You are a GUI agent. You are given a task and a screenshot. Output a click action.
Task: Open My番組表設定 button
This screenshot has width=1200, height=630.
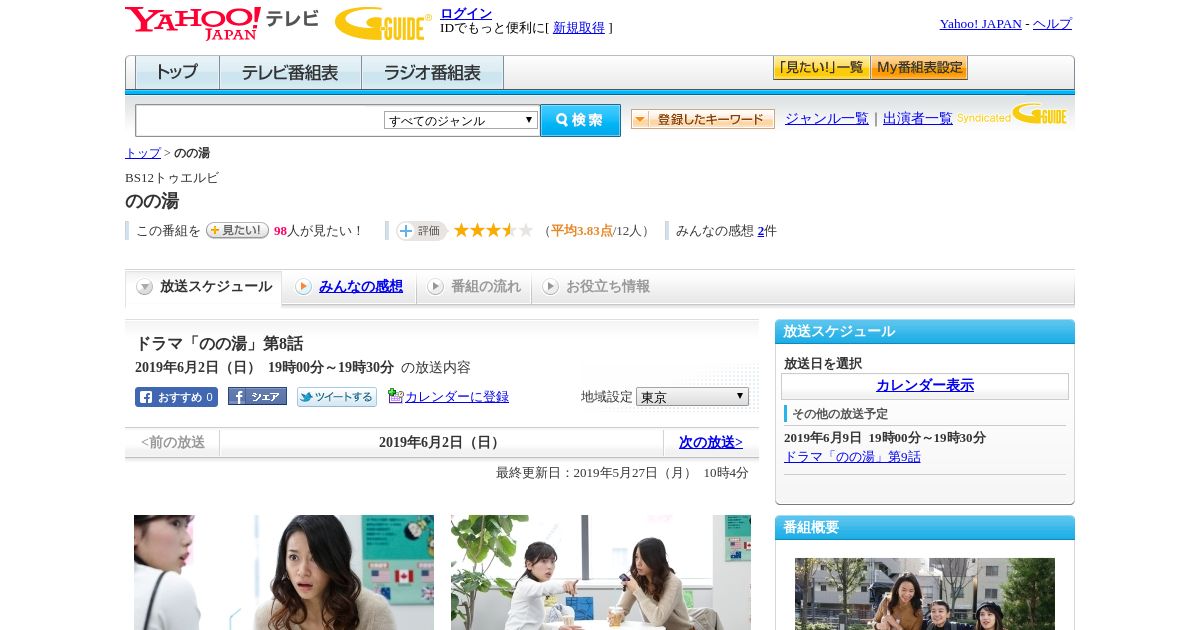tap(919, 68)
